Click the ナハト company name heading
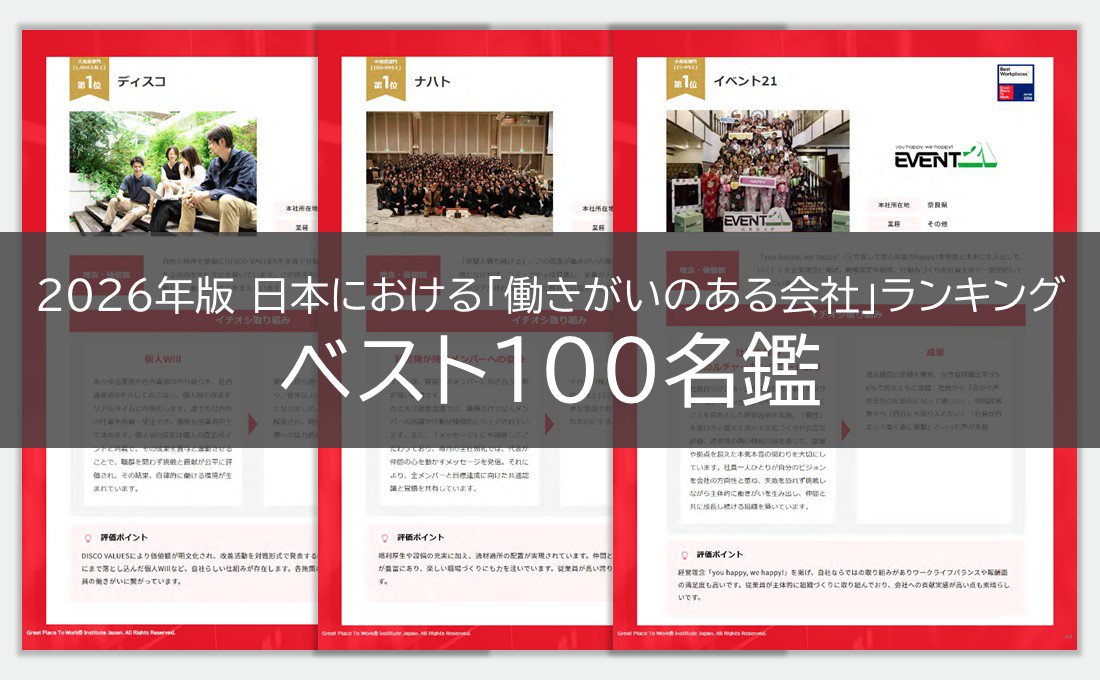The width and height of the screenshot is (1100, 680). click(433, 82)
